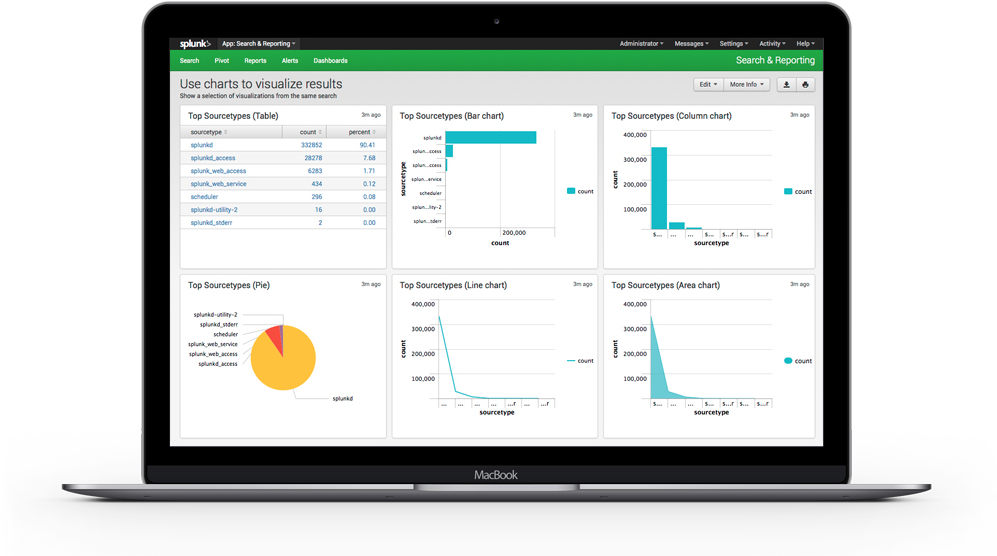This screenshot has height=556, width=997.
Task: Select the scheduler sourcetype row
Action: click(x=204, y=197)
